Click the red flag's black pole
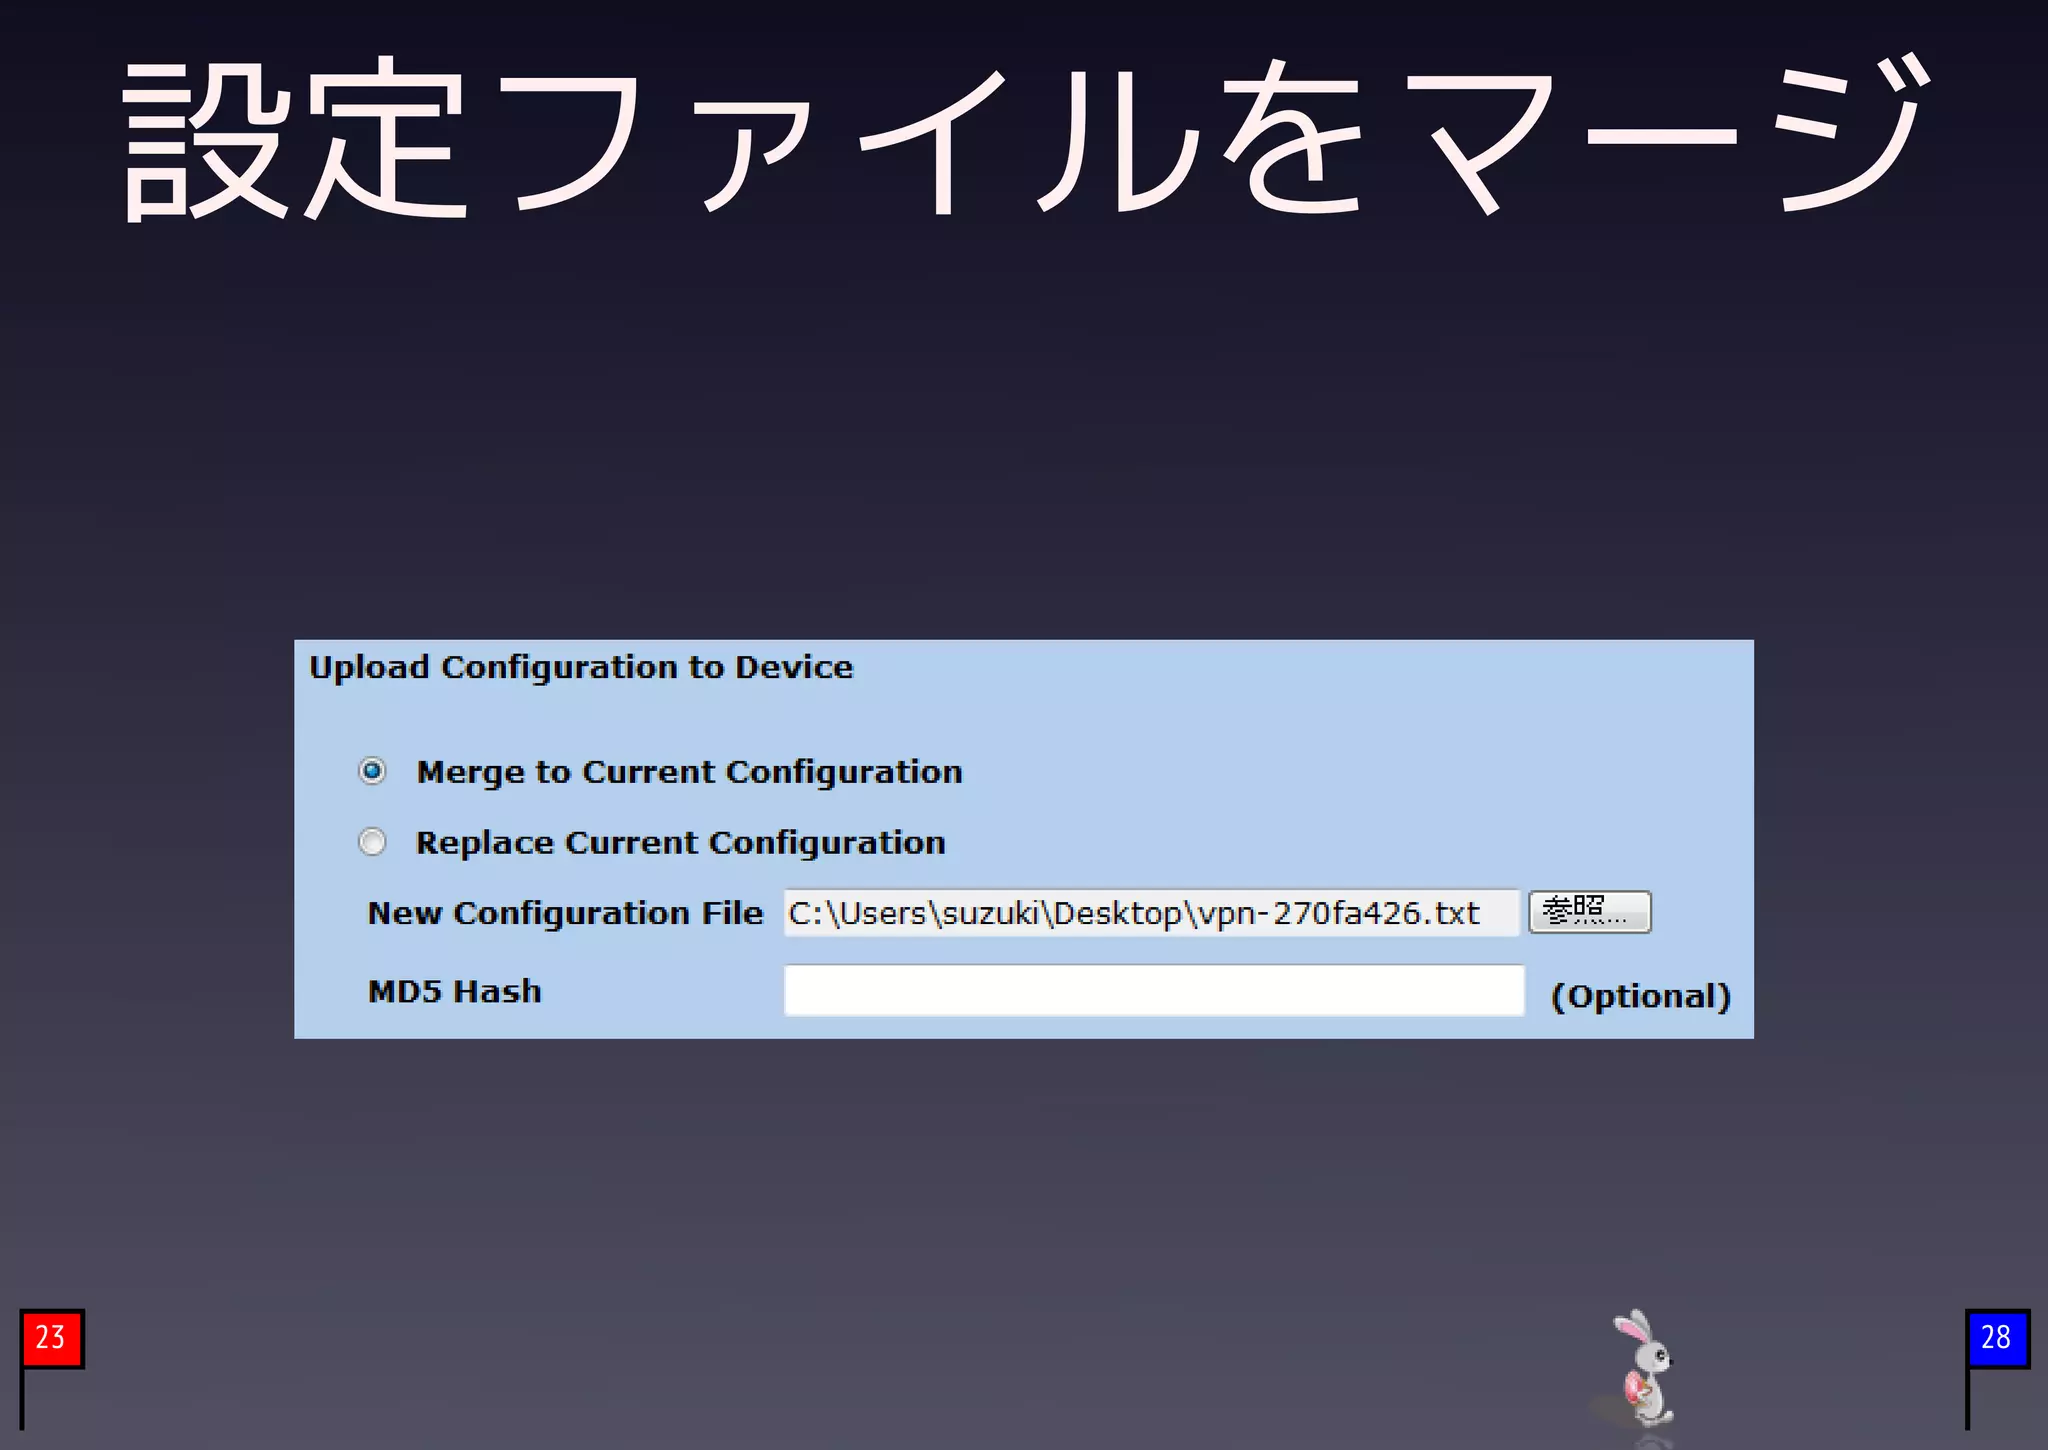Viewport: 2048px width, 1450px height. [x=22, y=1400]
